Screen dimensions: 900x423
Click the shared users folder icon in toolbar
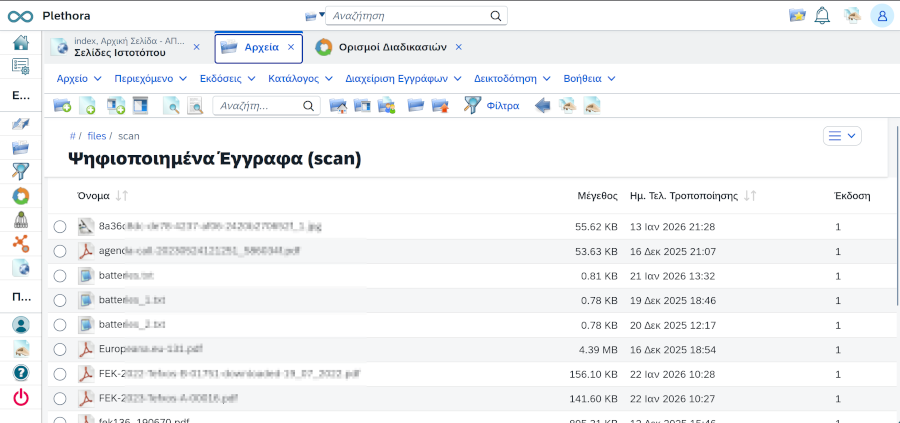(386, 106)
